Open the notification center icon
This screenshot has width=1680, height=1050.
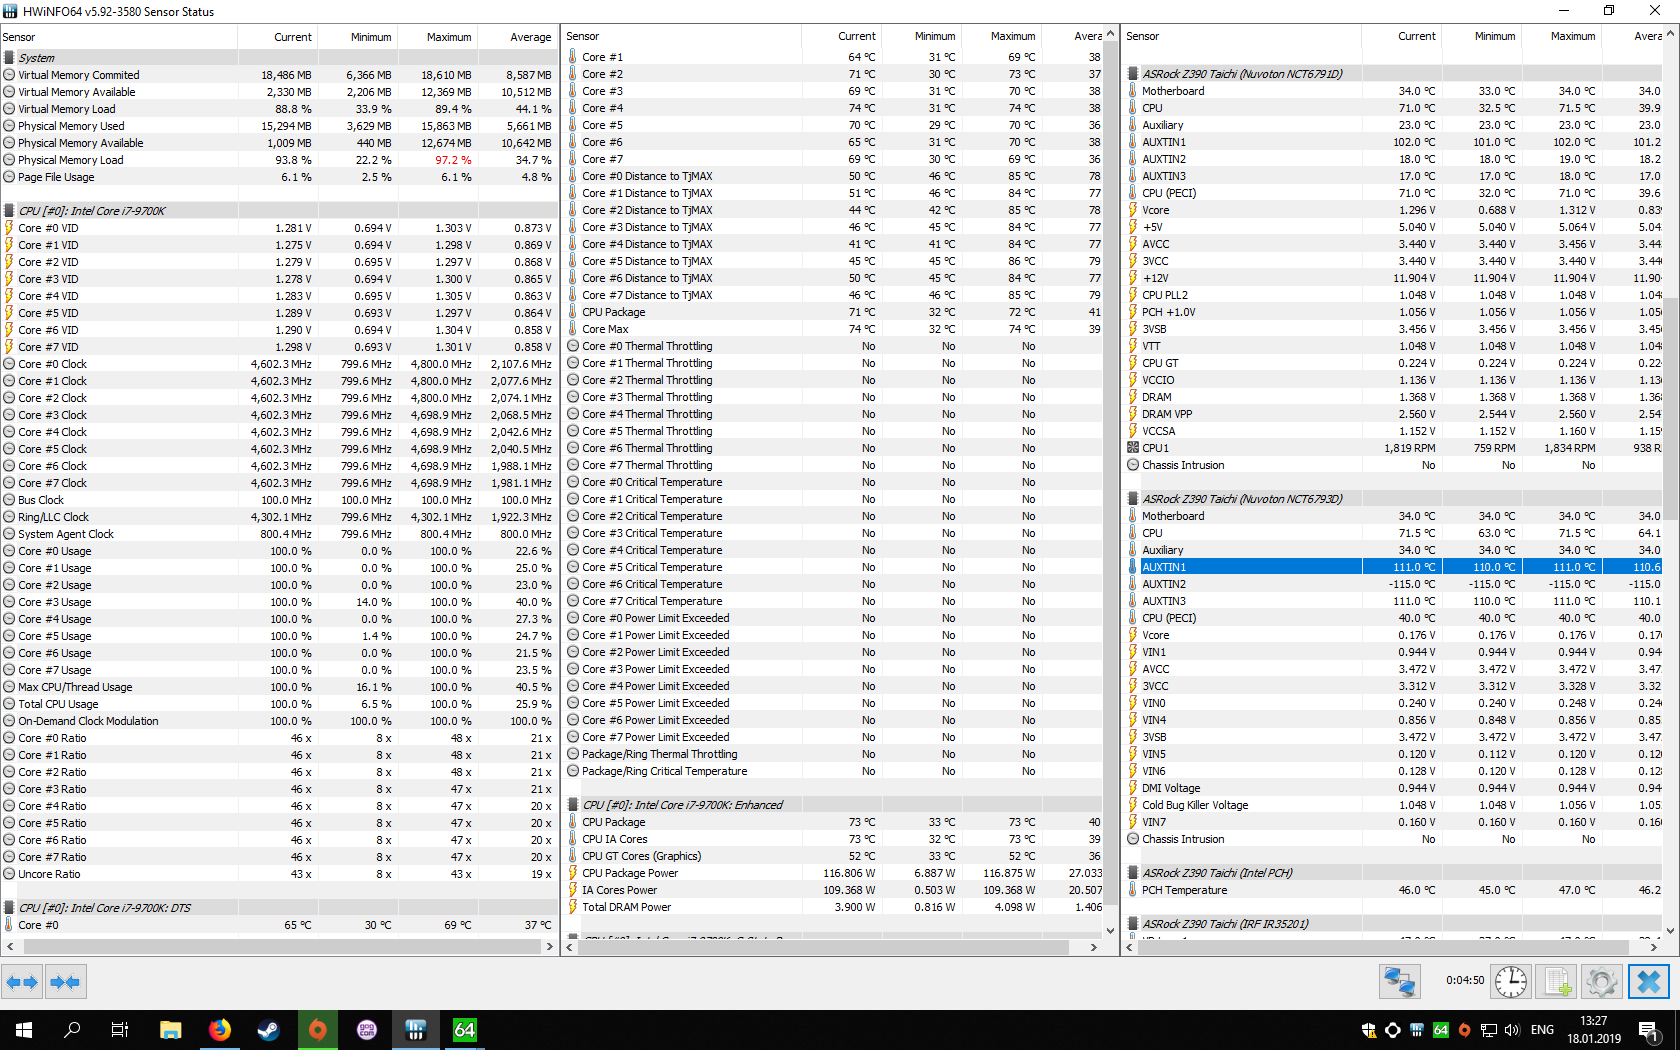click(1648, 1030)
